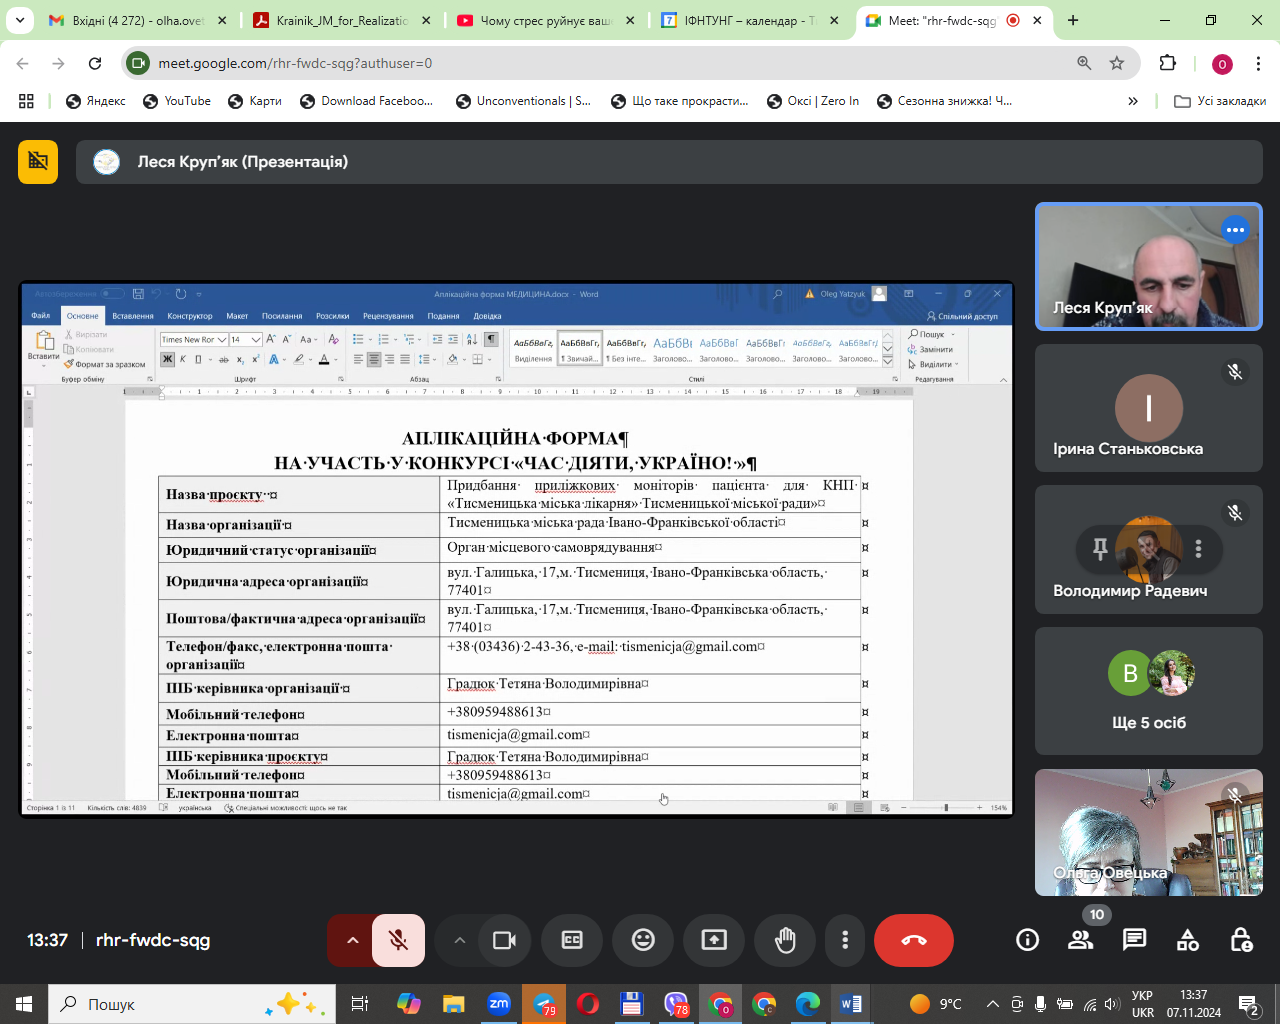Raise your hand in the meeting
The height and width of the screenshot is (1024, 1280).
785,940
